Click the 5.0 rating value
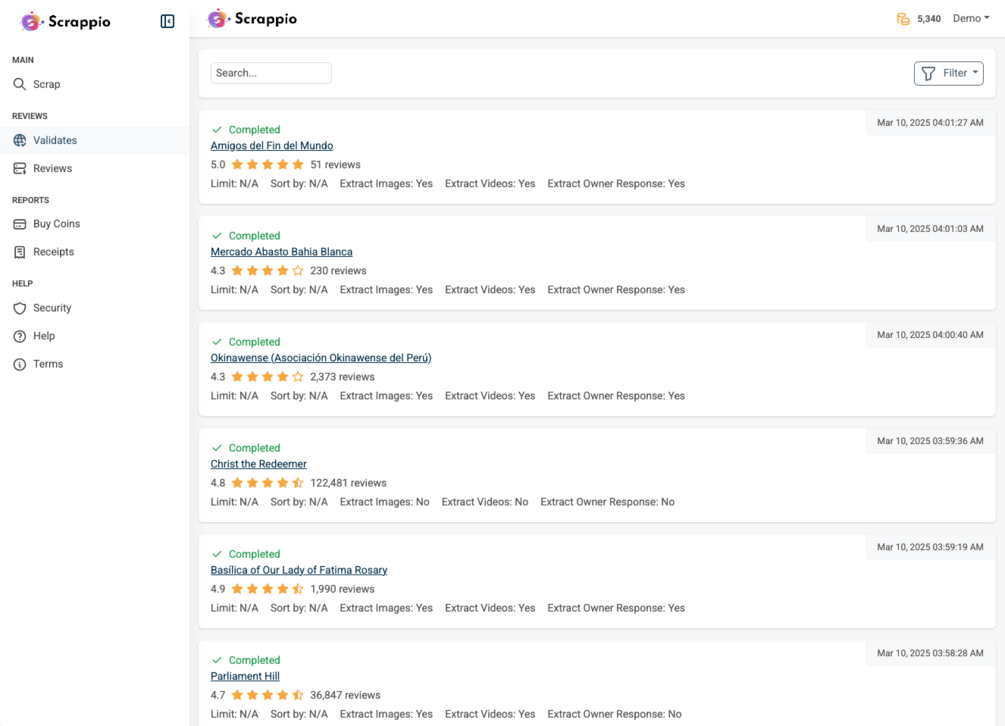The width and height of the screenshot is (1005, 726). click(218, 165)
